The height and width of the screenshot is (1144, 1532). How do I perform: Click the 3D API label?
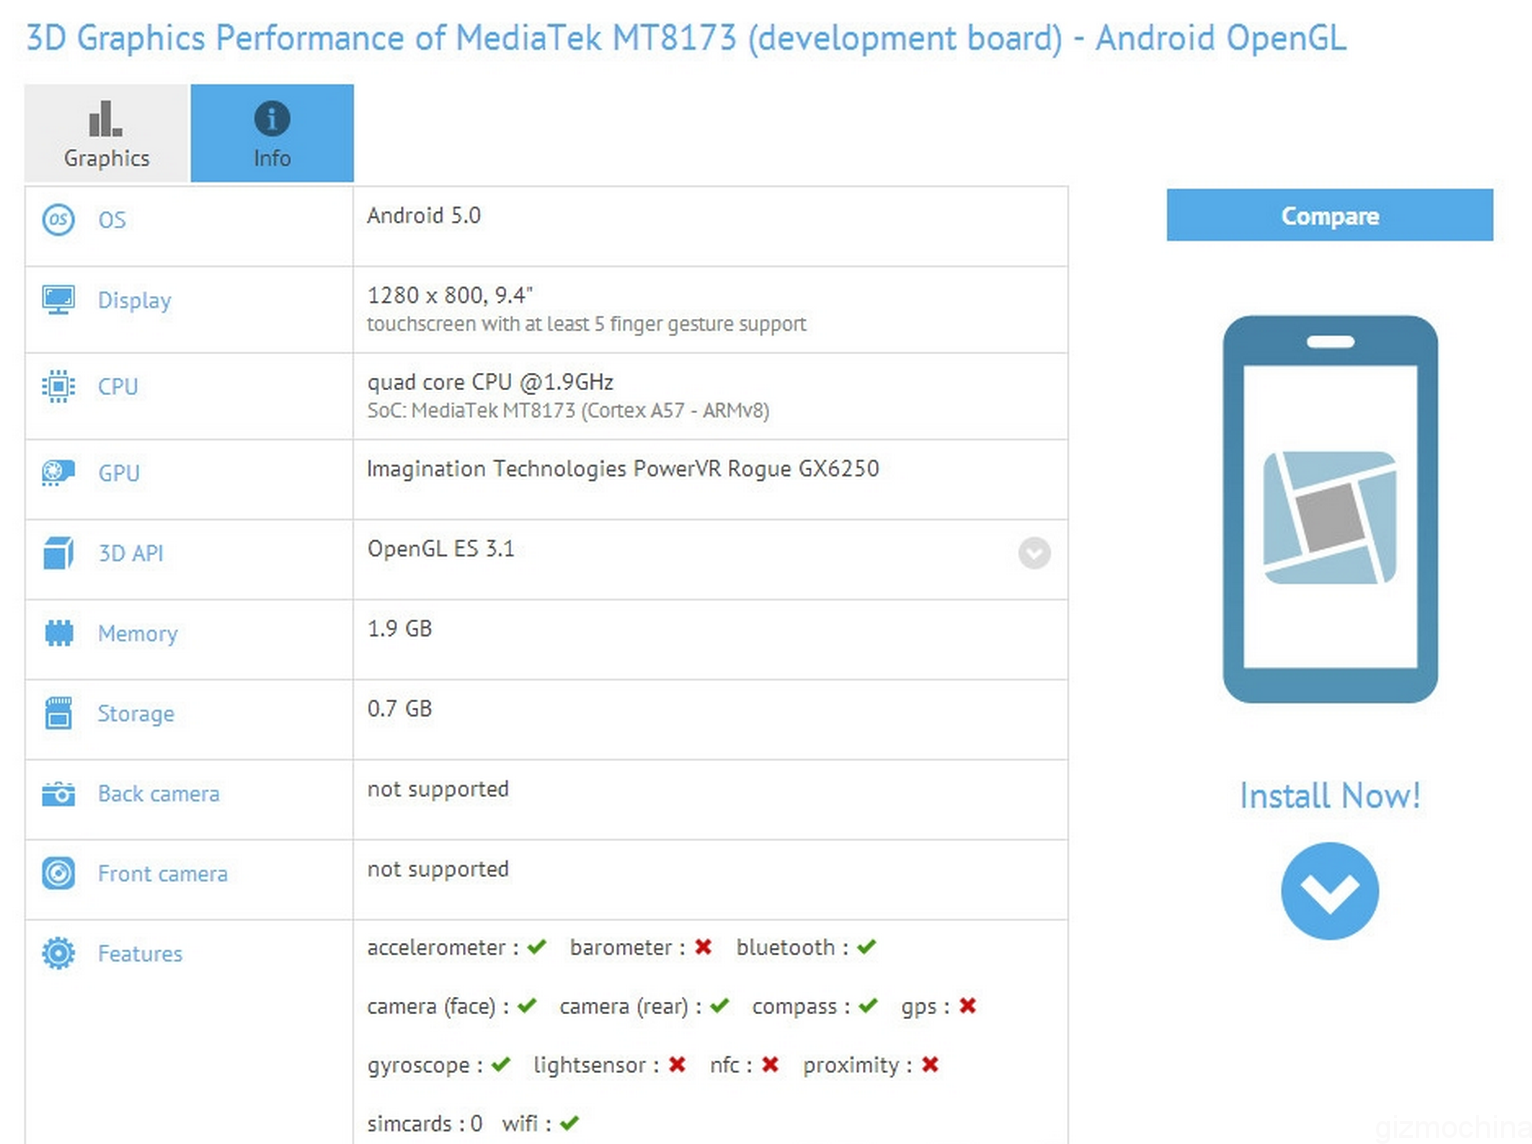coord(130,553)
